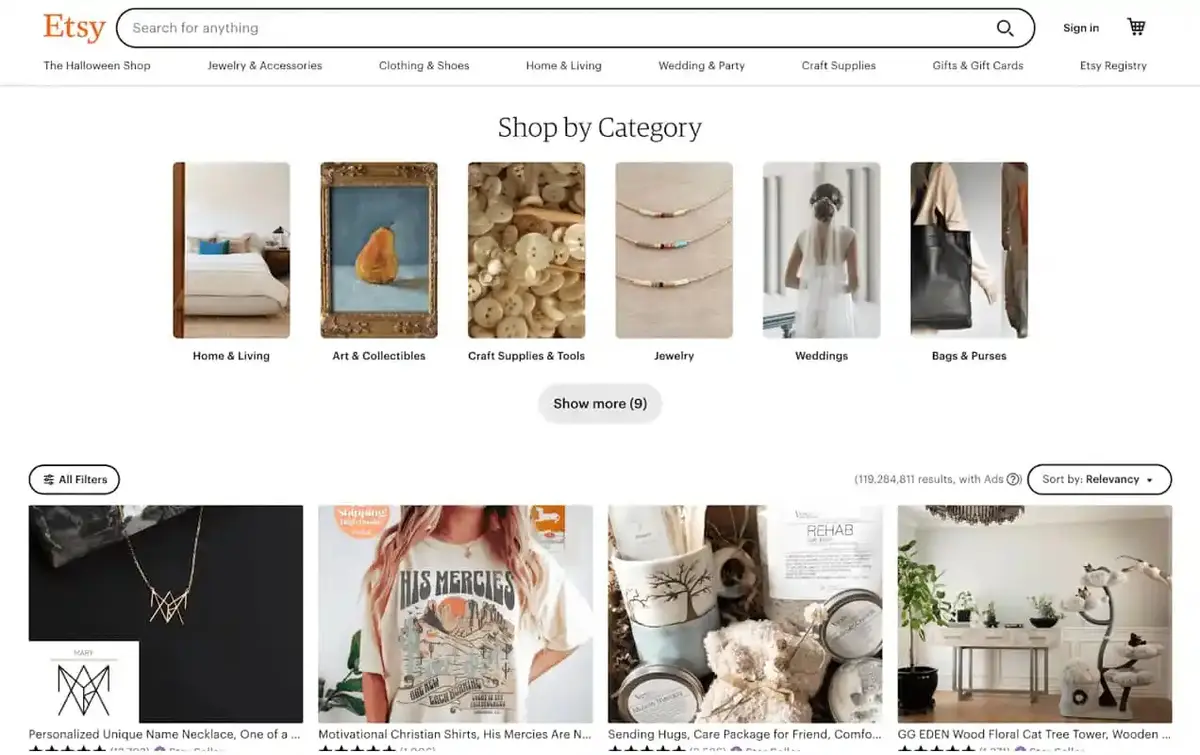
Task: Open the Craft Supplies menu item
Action: click(x=838, y=65)
